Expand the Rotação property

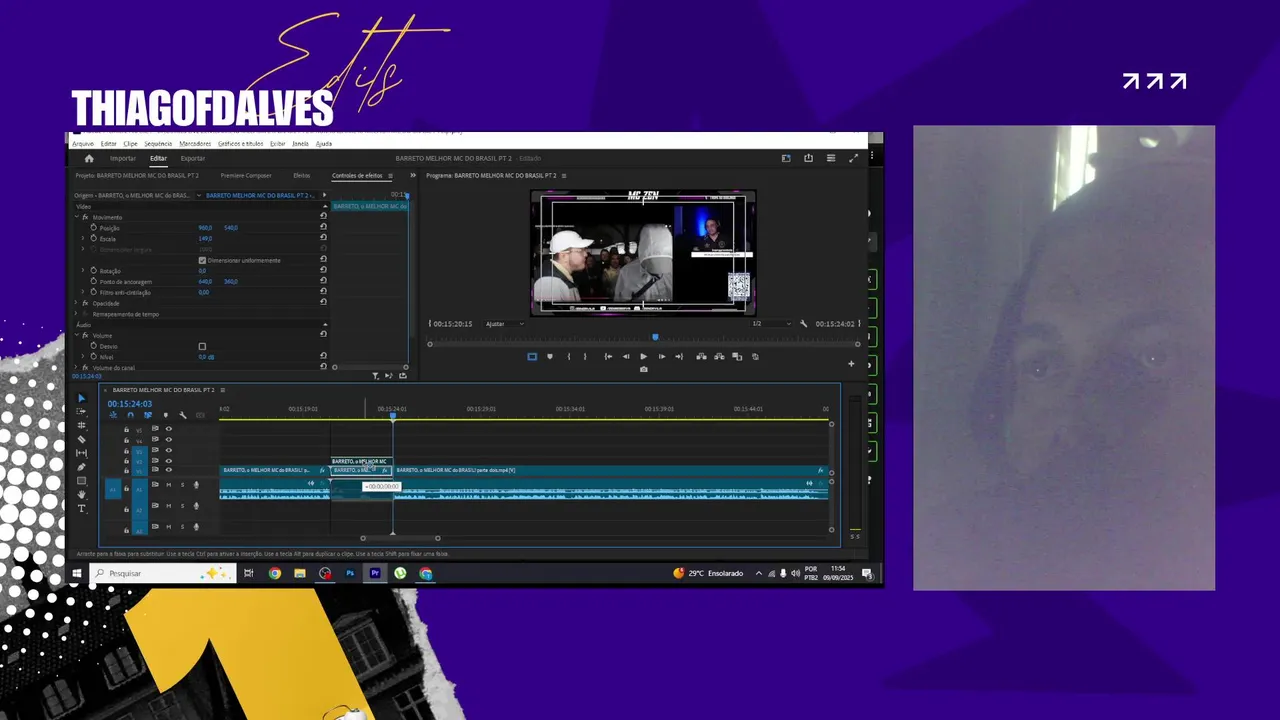coord(82,270)
